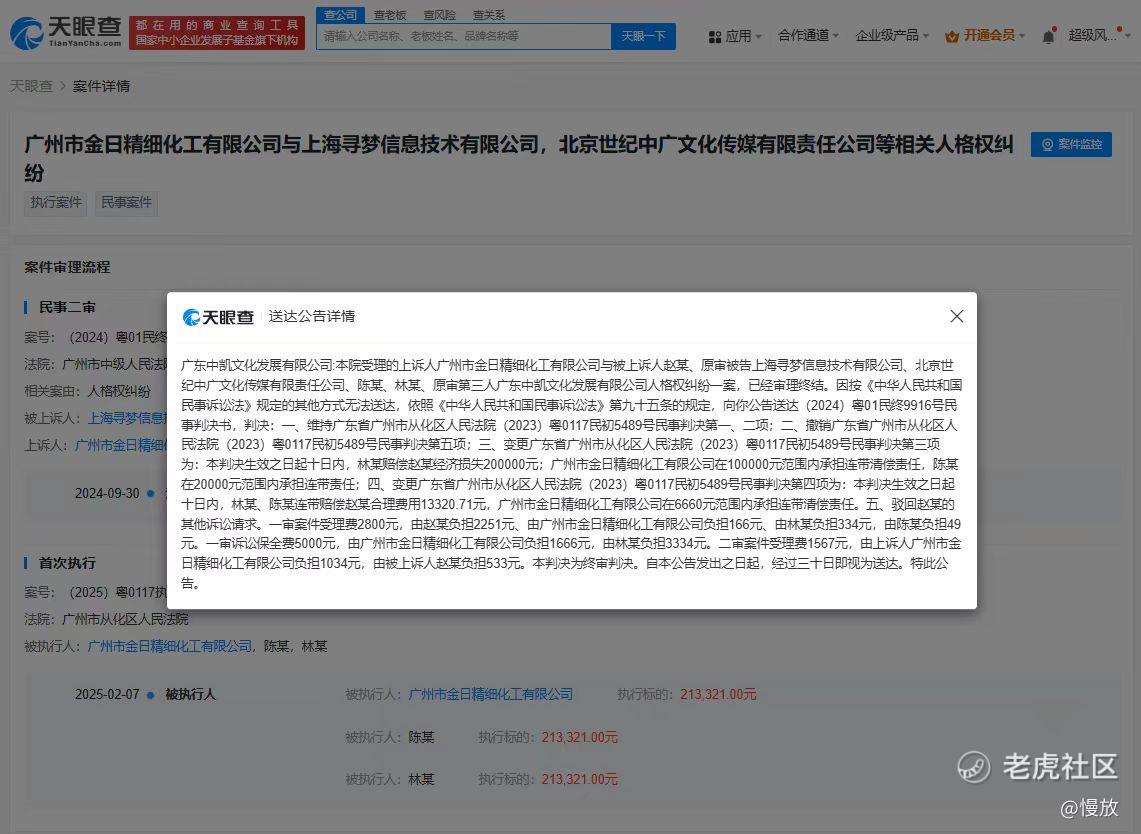
Task: Expand the 企业级产品 dropdown menu
Action: 892,36
